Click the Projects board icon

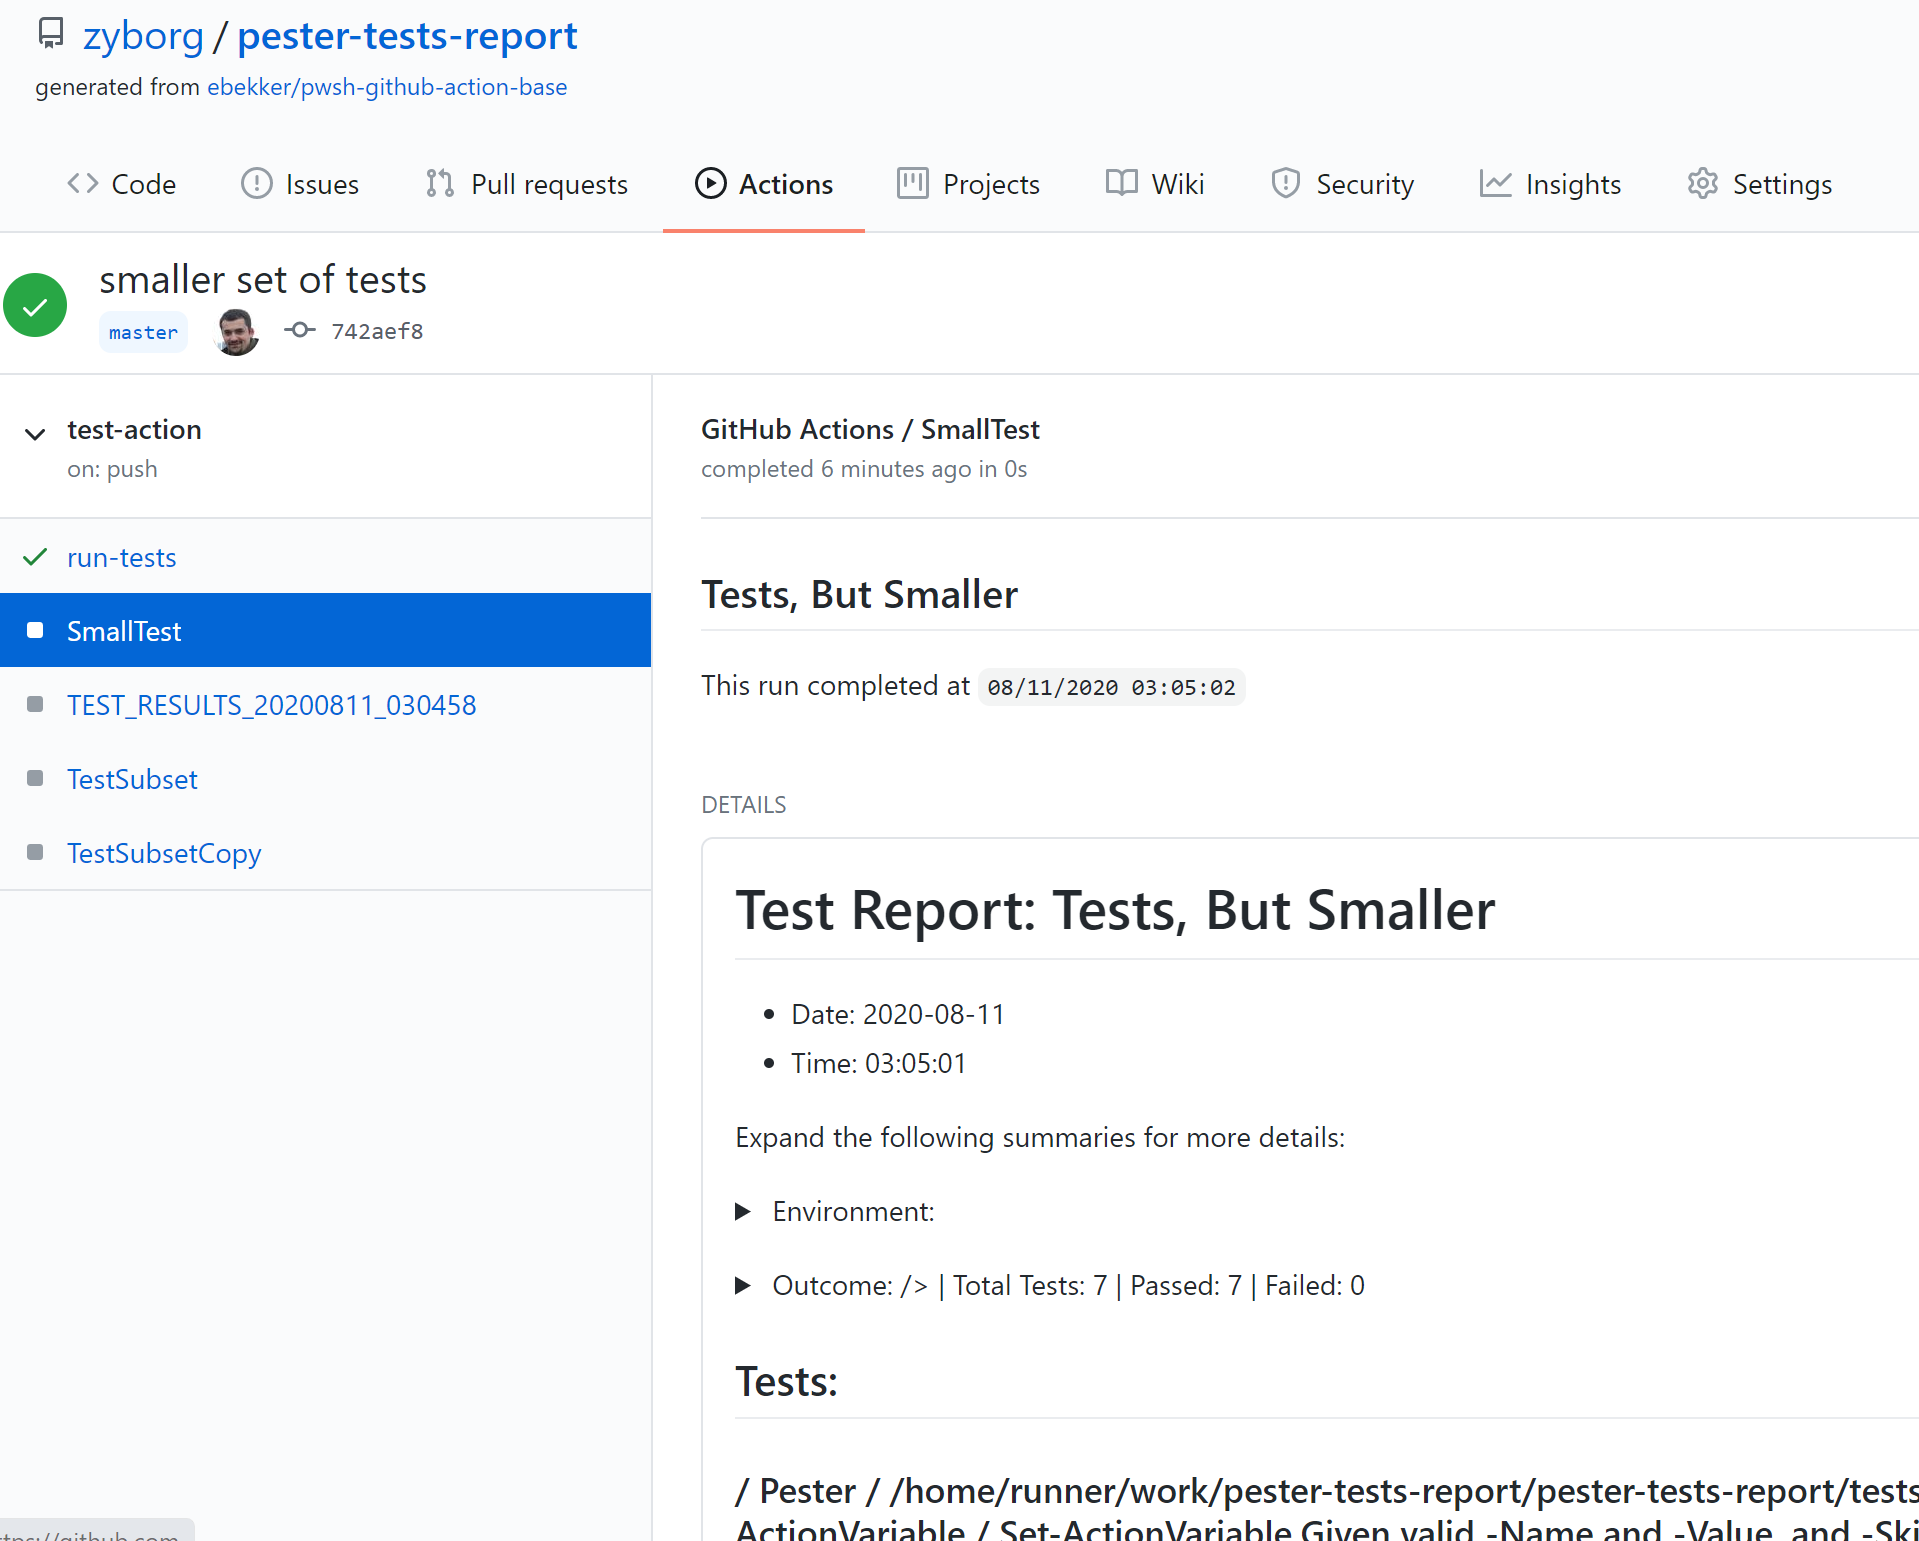(x=913, y=184)
